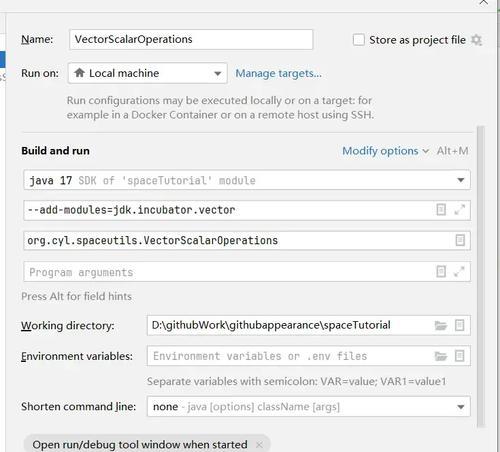Remove Open run/debug tool window option tag
The height and width of the screenshot is (452, 500).
259,445
